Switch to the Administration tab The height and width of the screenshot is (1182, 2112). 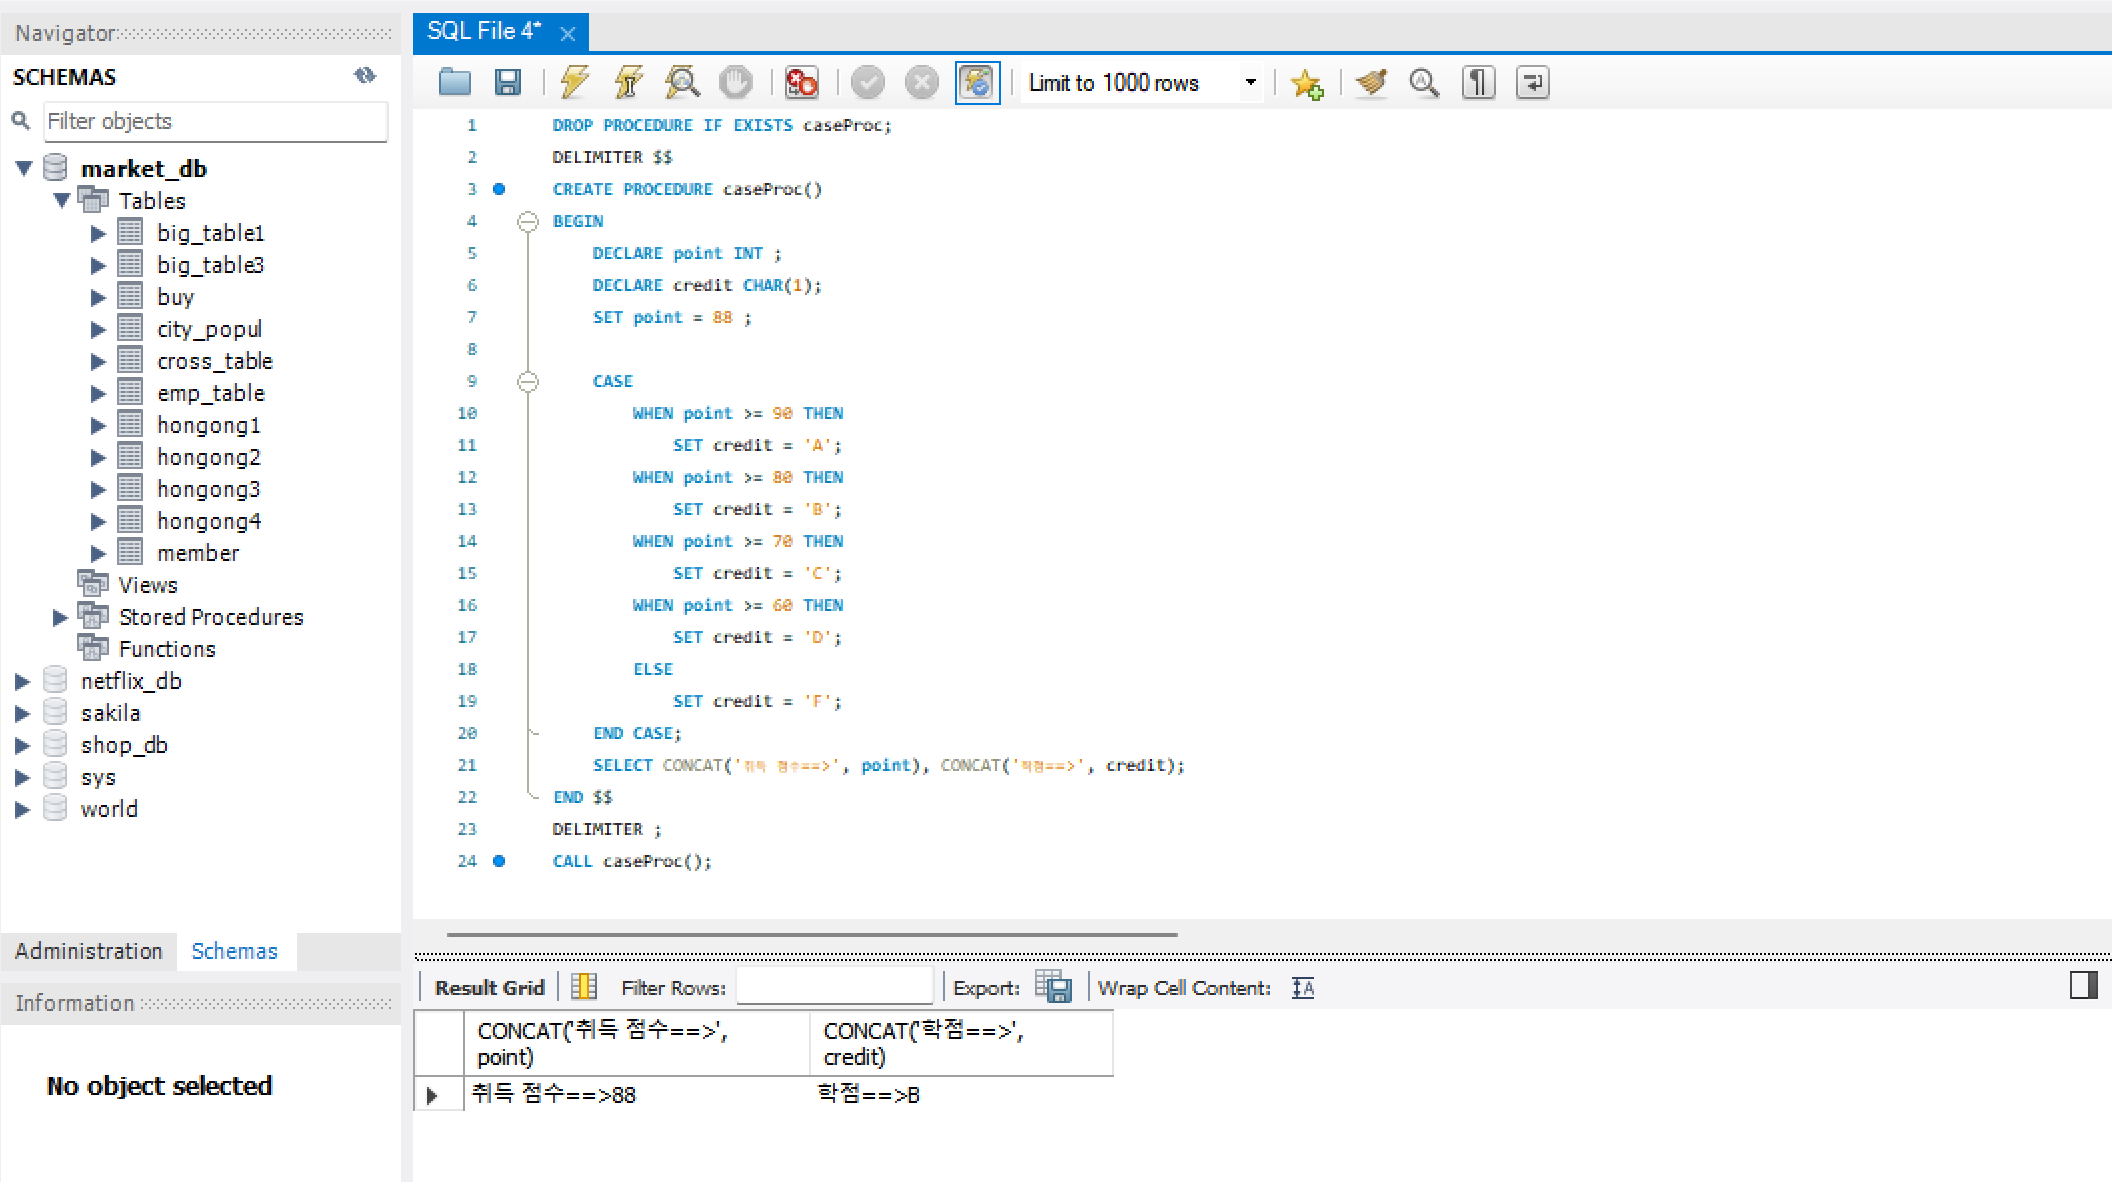pyautogui.click(x=88, y=951)
